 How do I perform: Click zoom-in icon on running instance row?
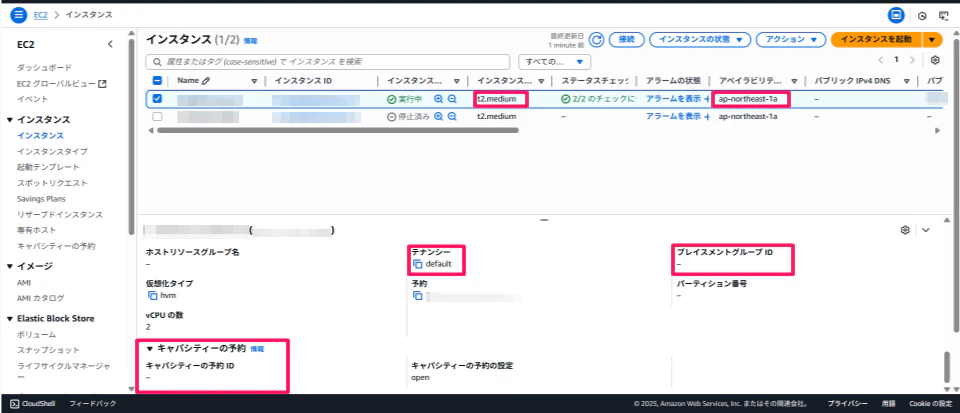(x=438, y=99)
